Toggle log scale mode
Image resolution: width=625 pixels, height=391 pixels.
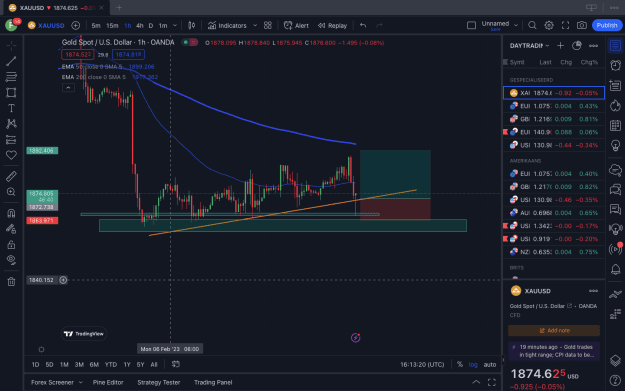(x=473, y=364)
